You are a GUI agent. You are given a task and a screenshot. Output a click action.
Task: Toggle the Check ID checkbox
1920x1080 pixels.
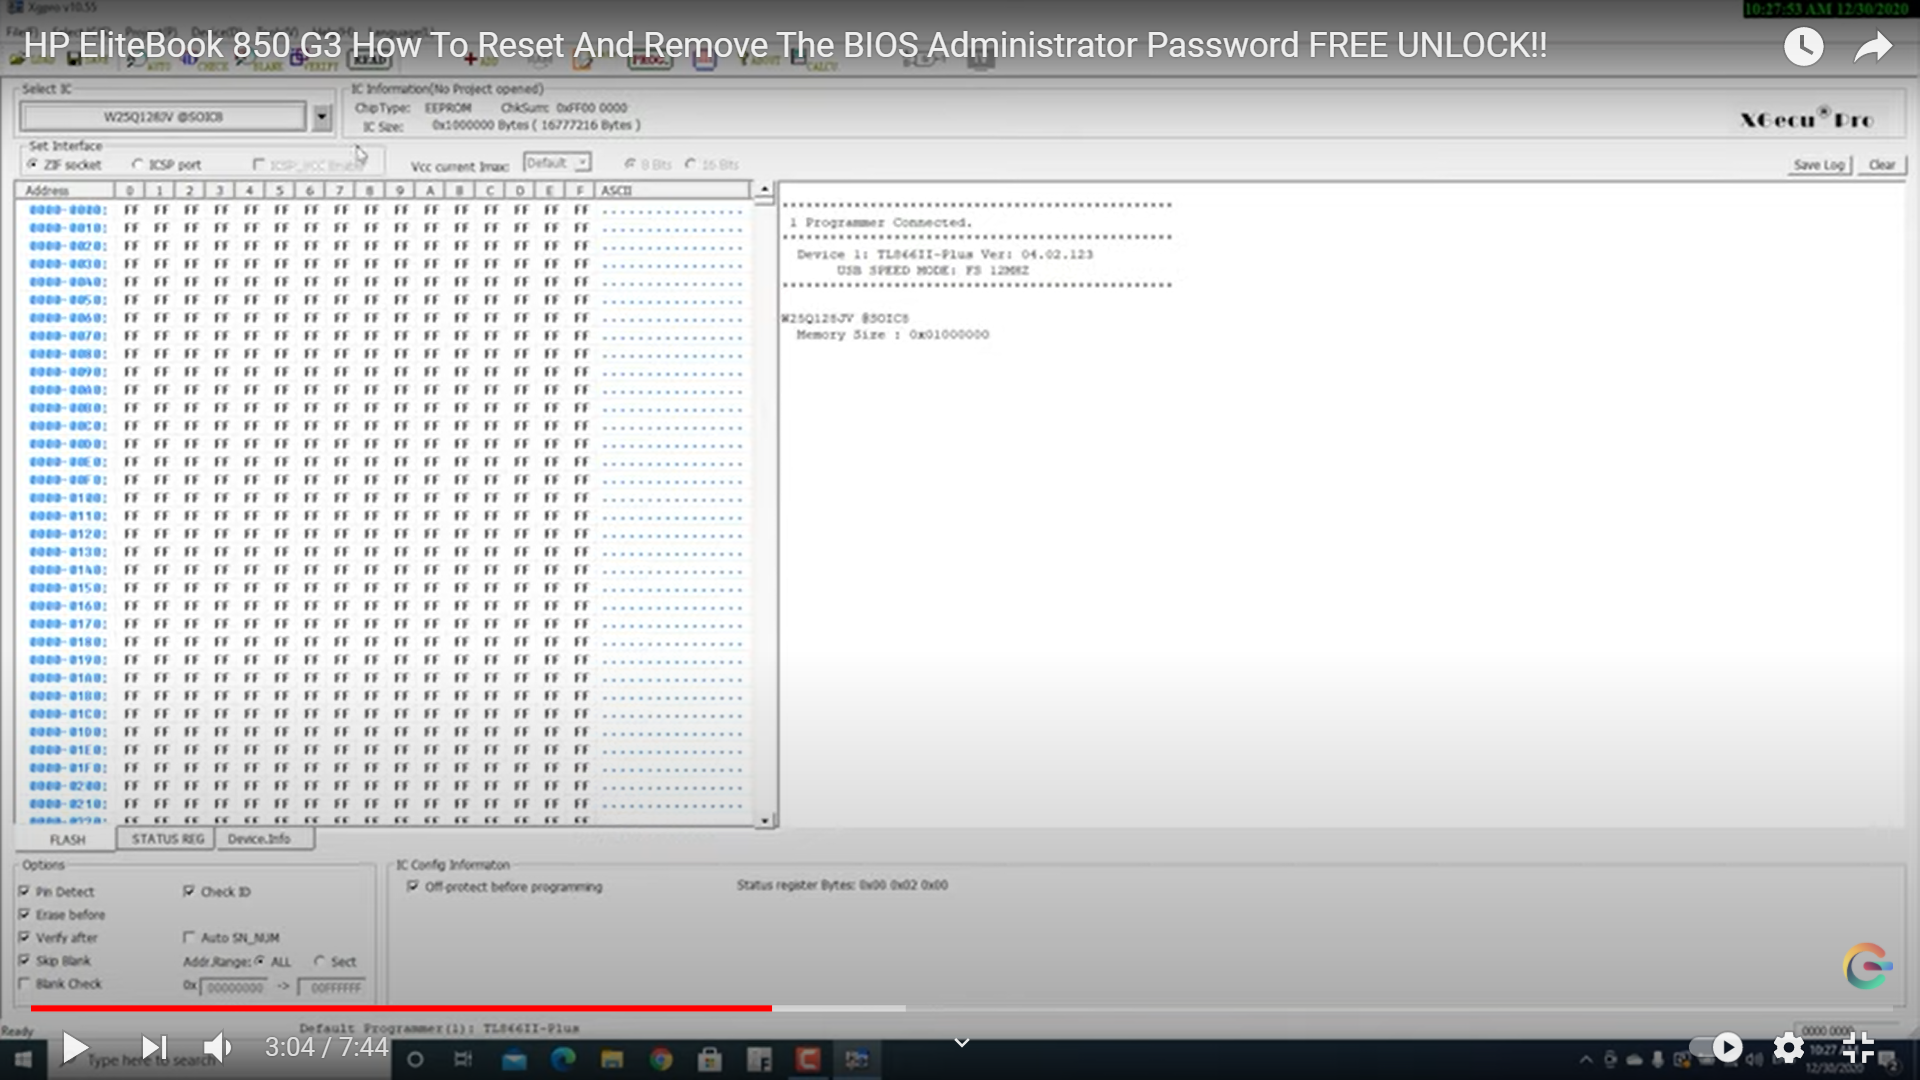[x=189, y=891]
